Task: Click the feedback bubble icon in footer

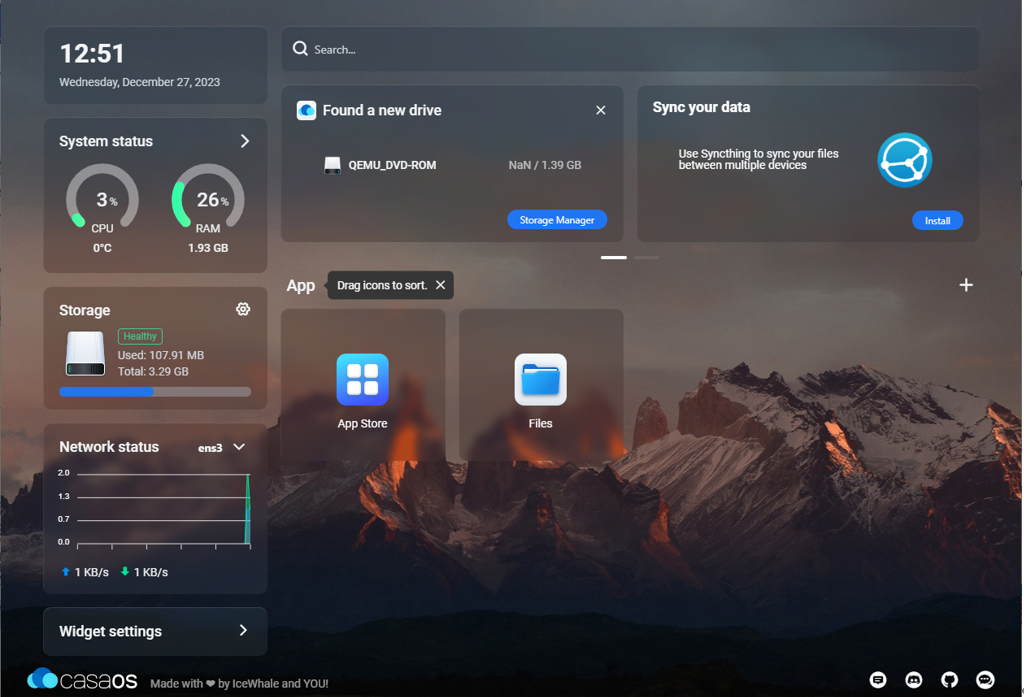Action: coord(877,680)
